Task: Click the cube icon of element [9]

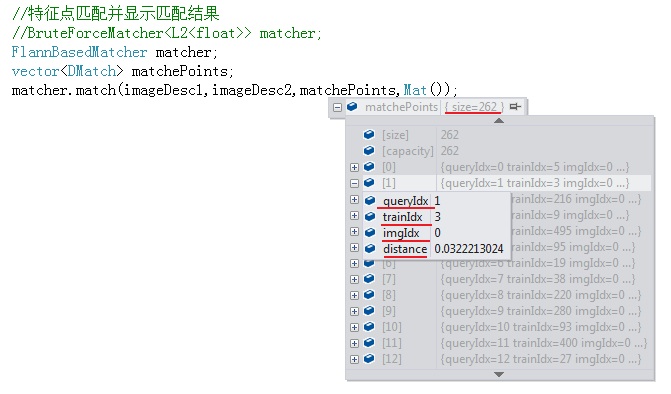Action: point(369,311)
